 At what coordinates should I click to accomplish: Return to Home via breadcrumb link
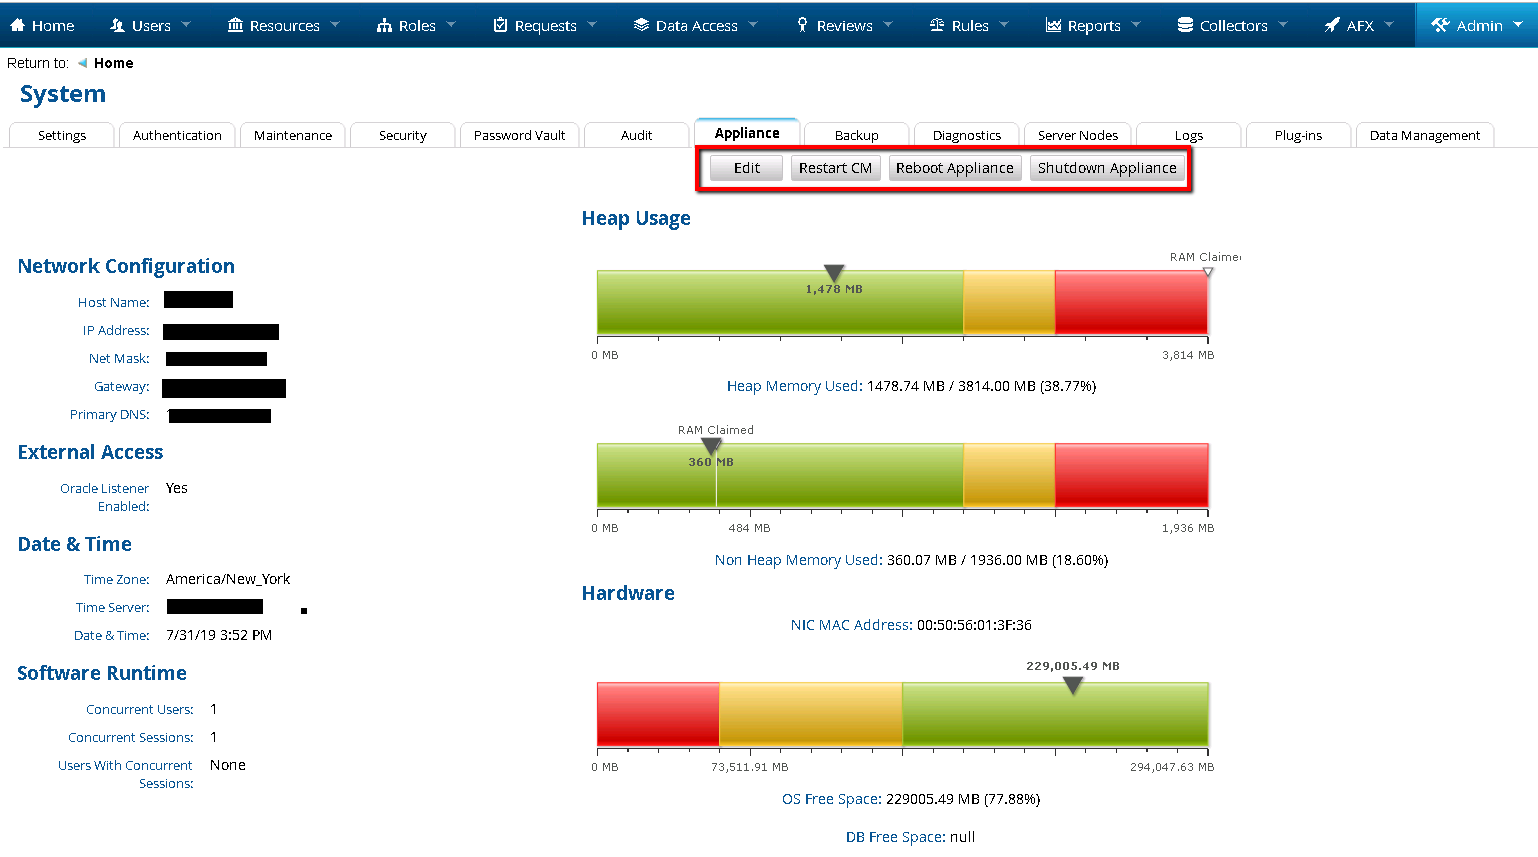click(x=113, y=63)
